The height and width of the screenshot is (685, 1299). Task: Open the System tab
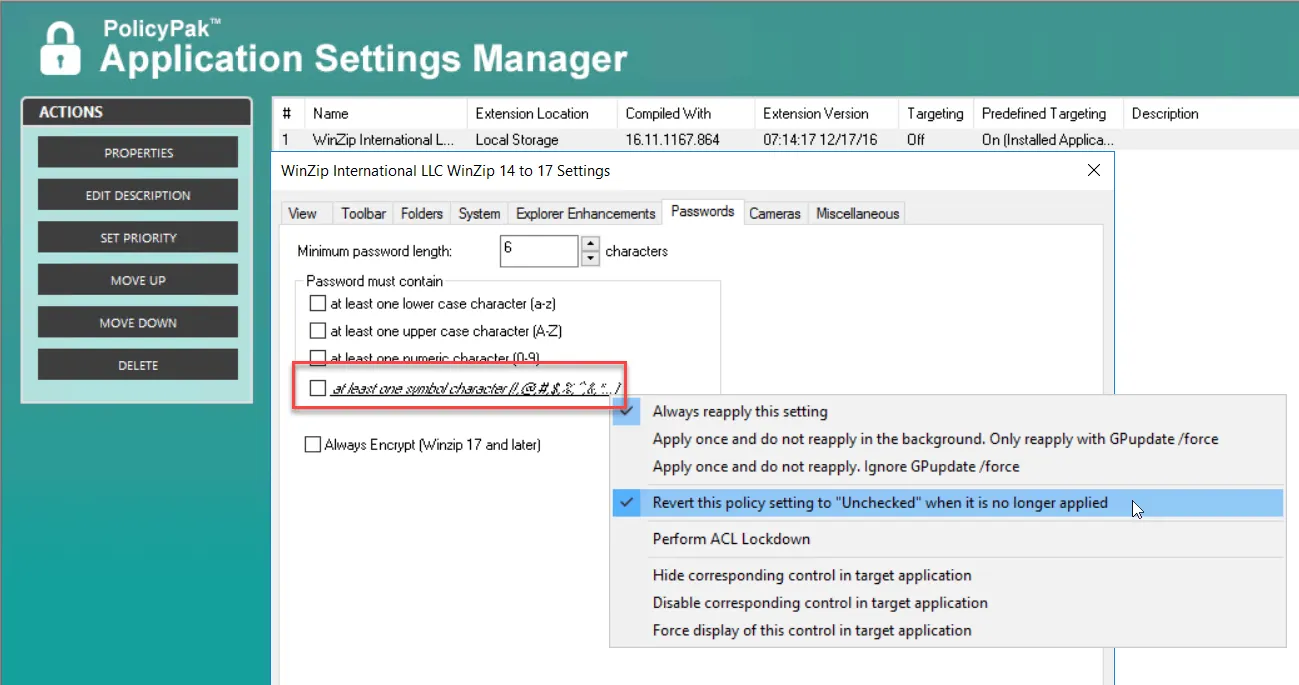click(479, 213)
